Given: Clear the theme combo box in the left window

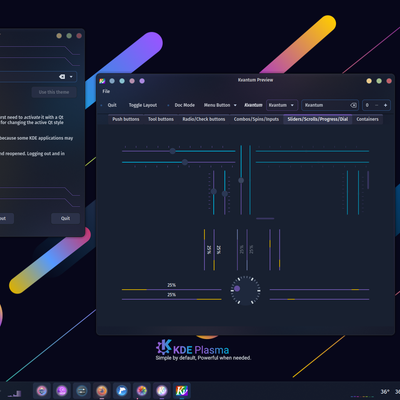Looking at the screenshot, I should [62, 77].
